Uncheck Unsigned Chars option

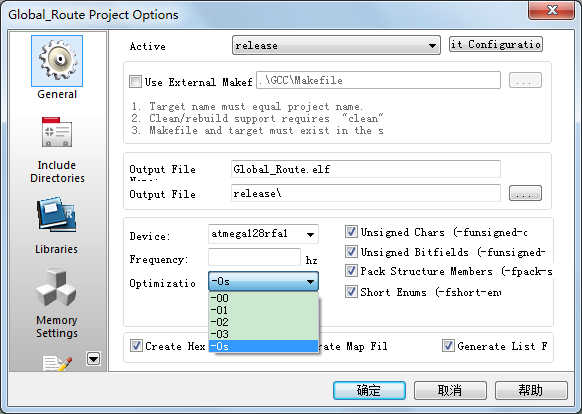click(351, 232)
